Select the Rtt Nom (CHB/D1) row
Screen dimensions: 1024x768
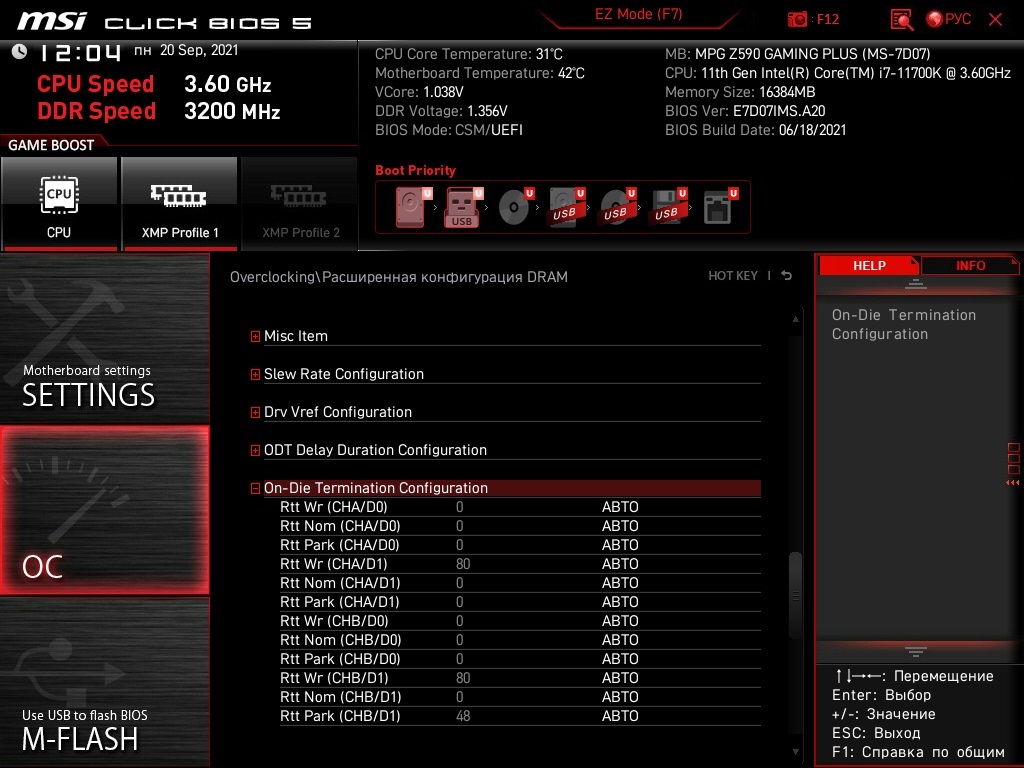click(x=520, y=697)
